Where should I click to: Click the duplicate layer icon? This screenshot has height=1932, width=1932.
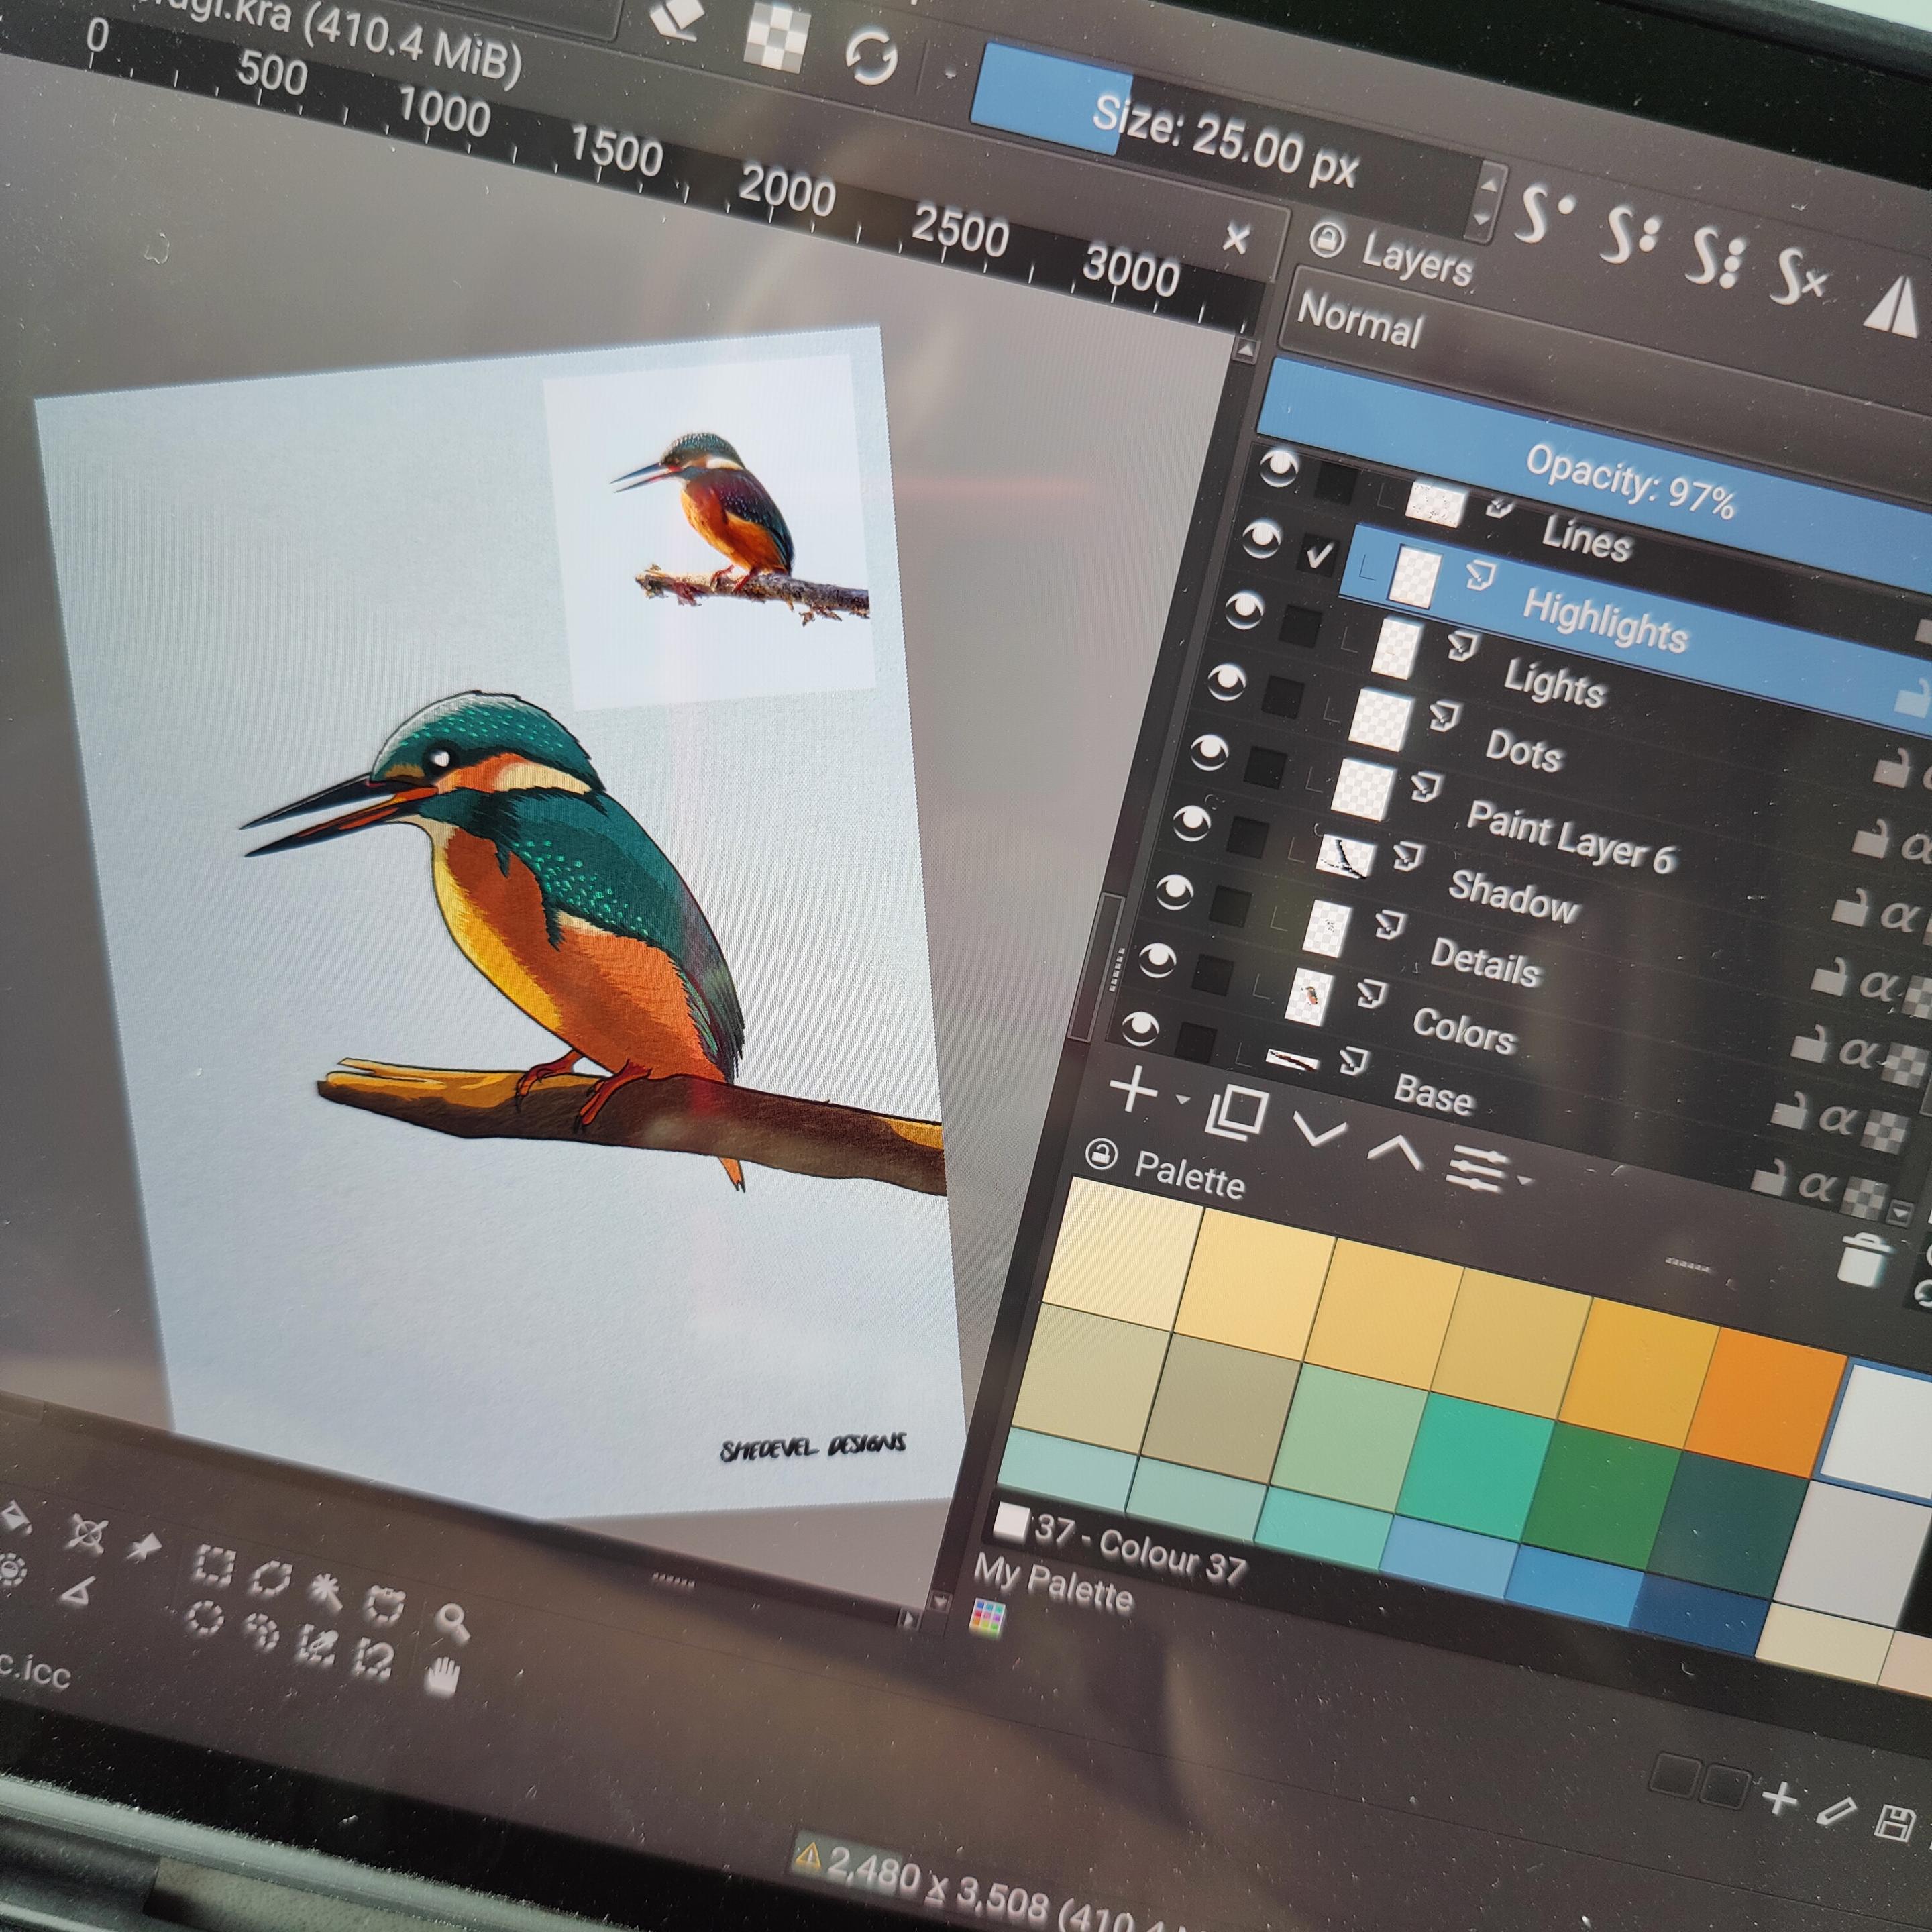pyautogui.click(x=1237, y=1112)
